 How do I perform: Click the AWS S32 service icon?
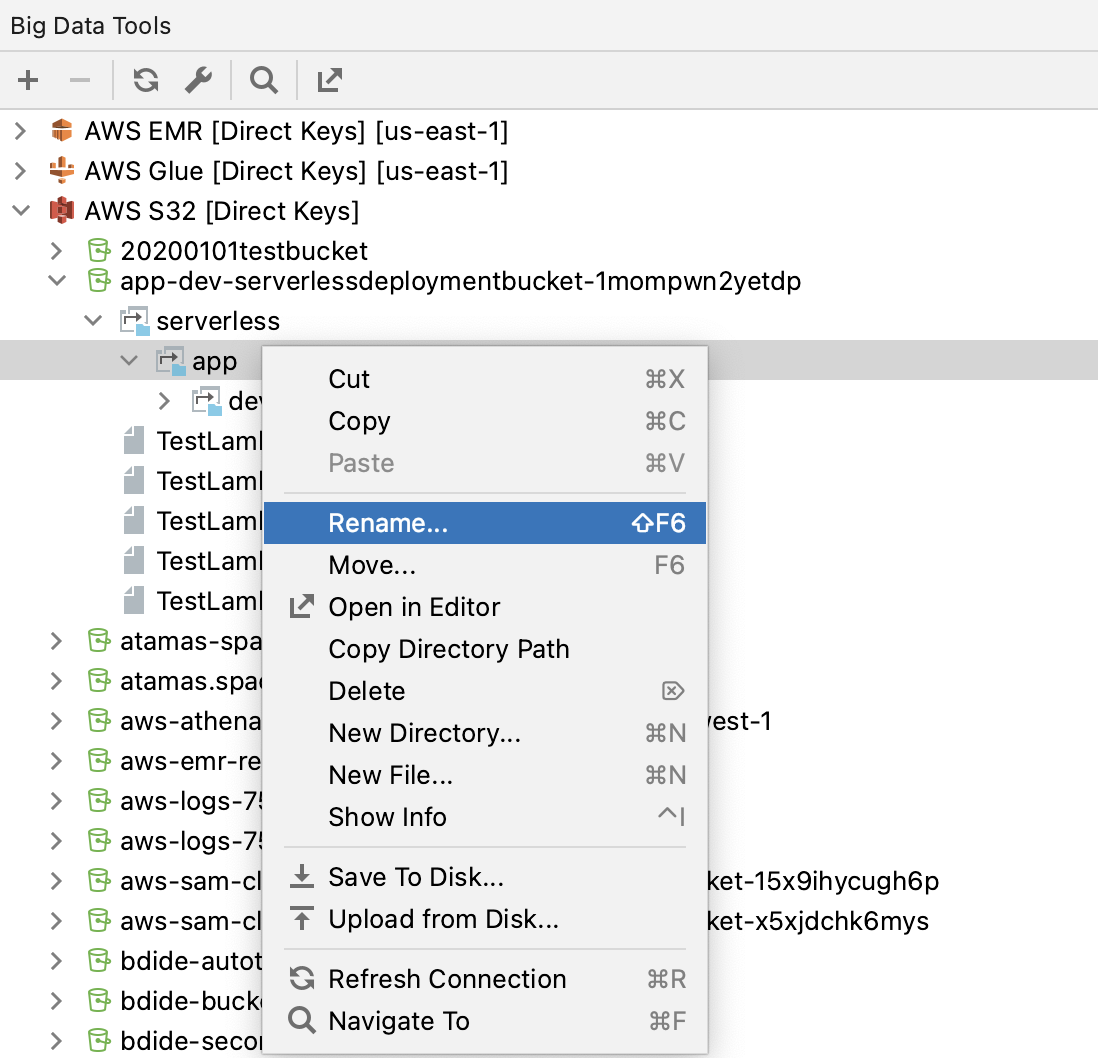click(x=62, y=210)
